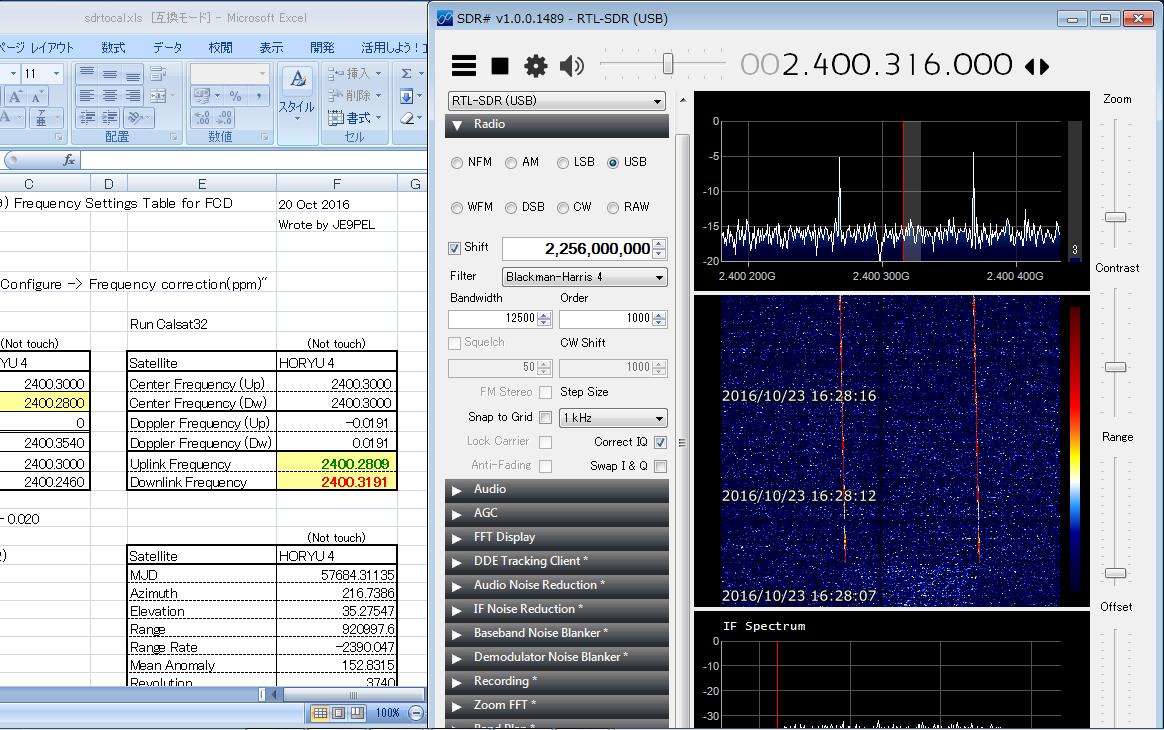This screenshot has width=1164, height=730.
Task: Open the 1 kHz step size dropdown
Action: [612, 418]
